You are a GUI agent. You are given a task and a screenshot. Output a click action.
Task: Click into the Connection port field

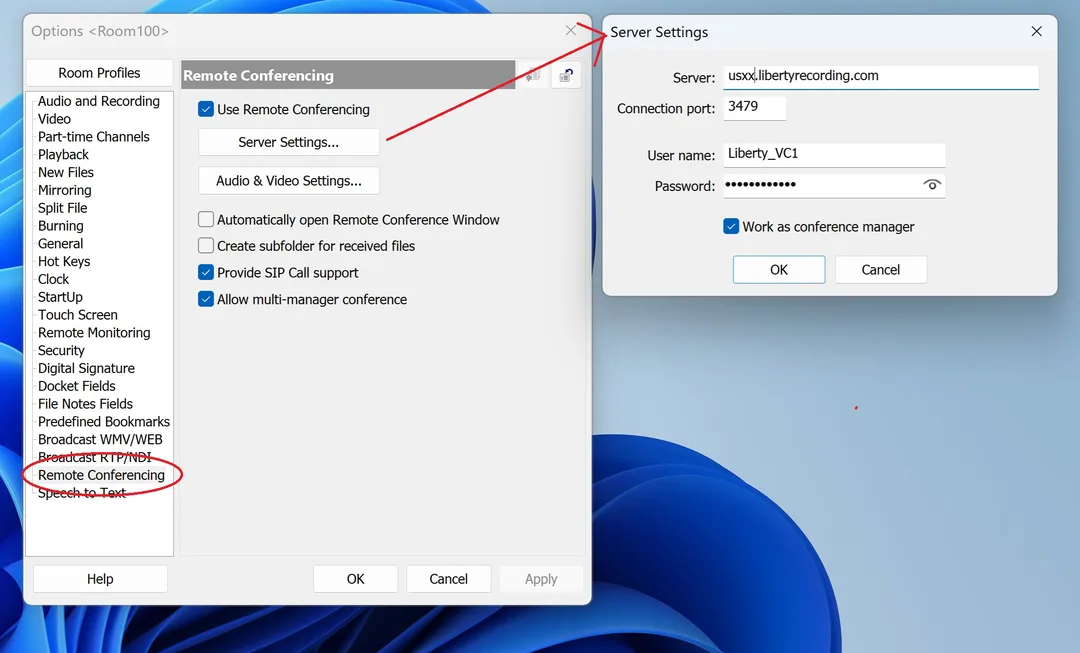(754, 107)
